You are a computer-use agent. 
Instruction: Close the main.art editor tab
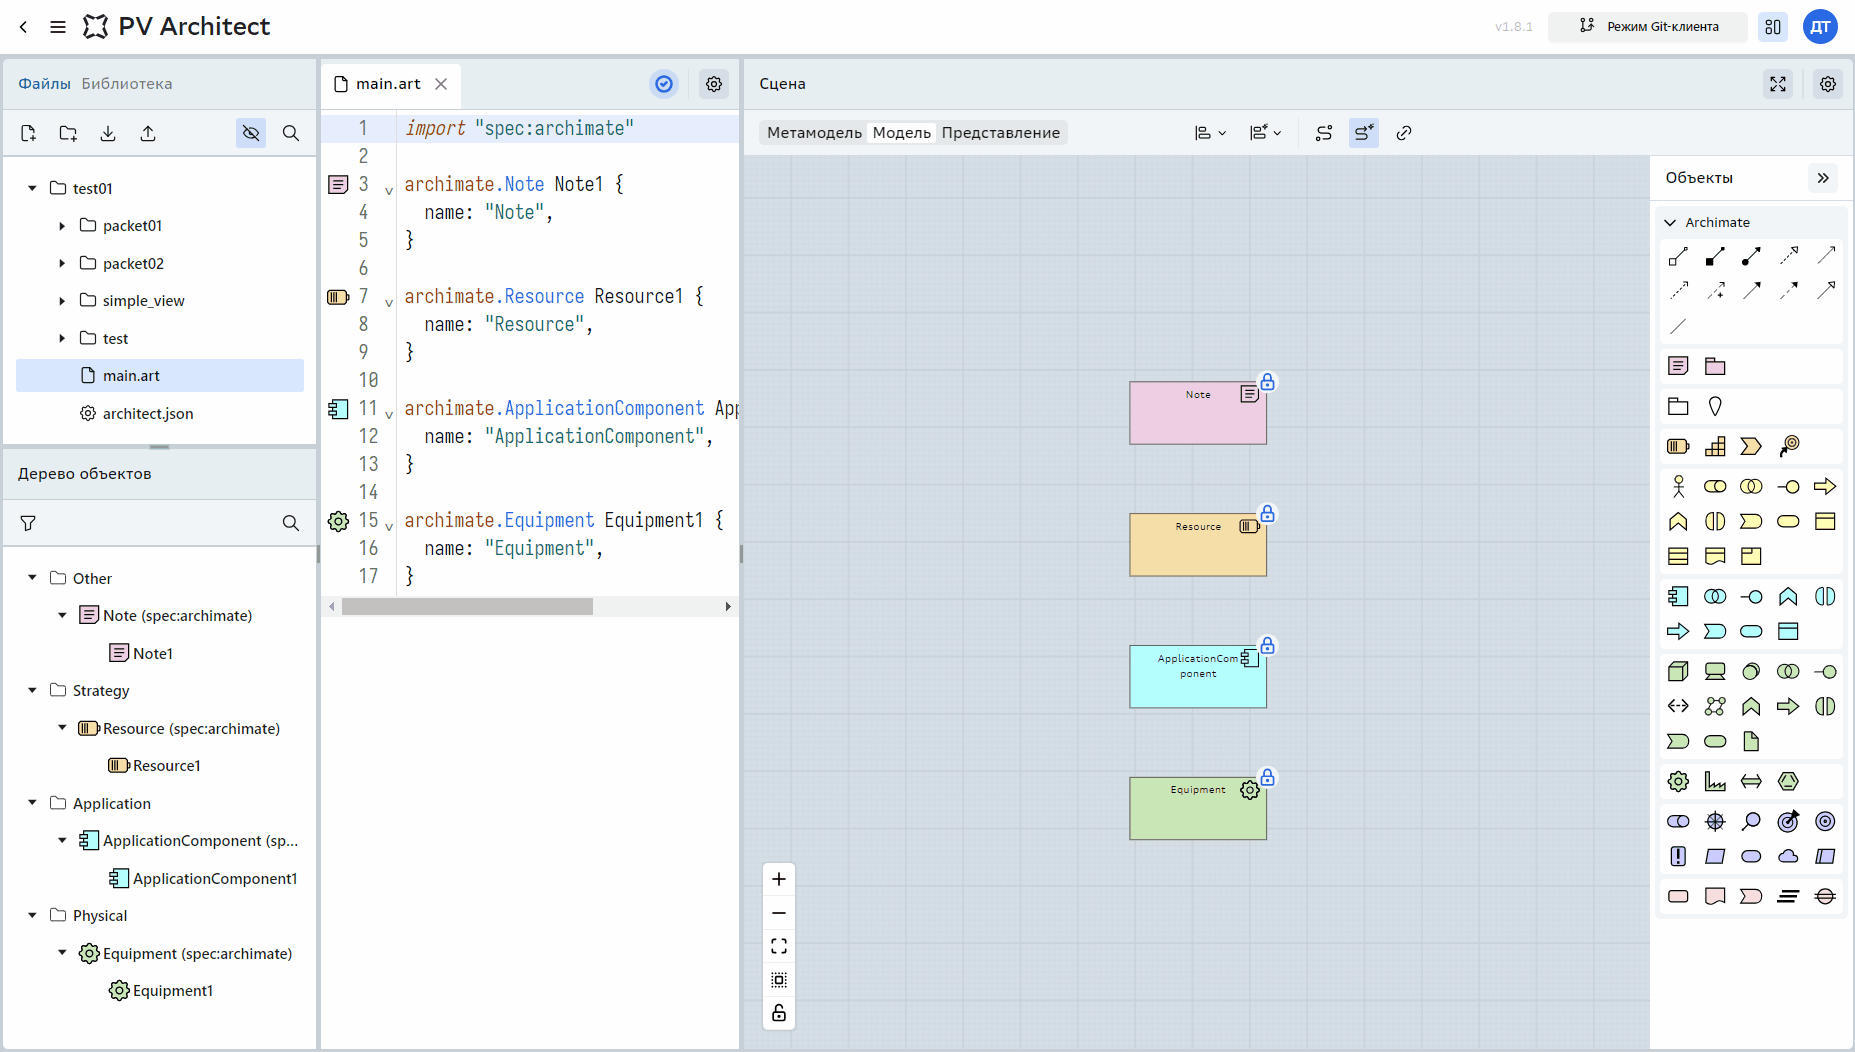pos(441,84)
